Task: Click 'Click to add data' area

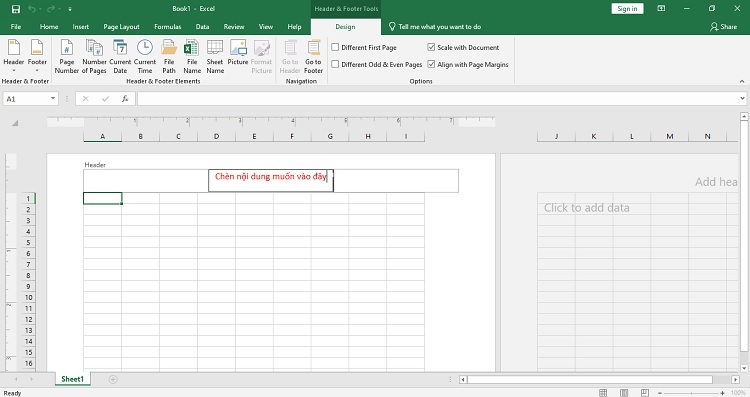Action: 586,208
